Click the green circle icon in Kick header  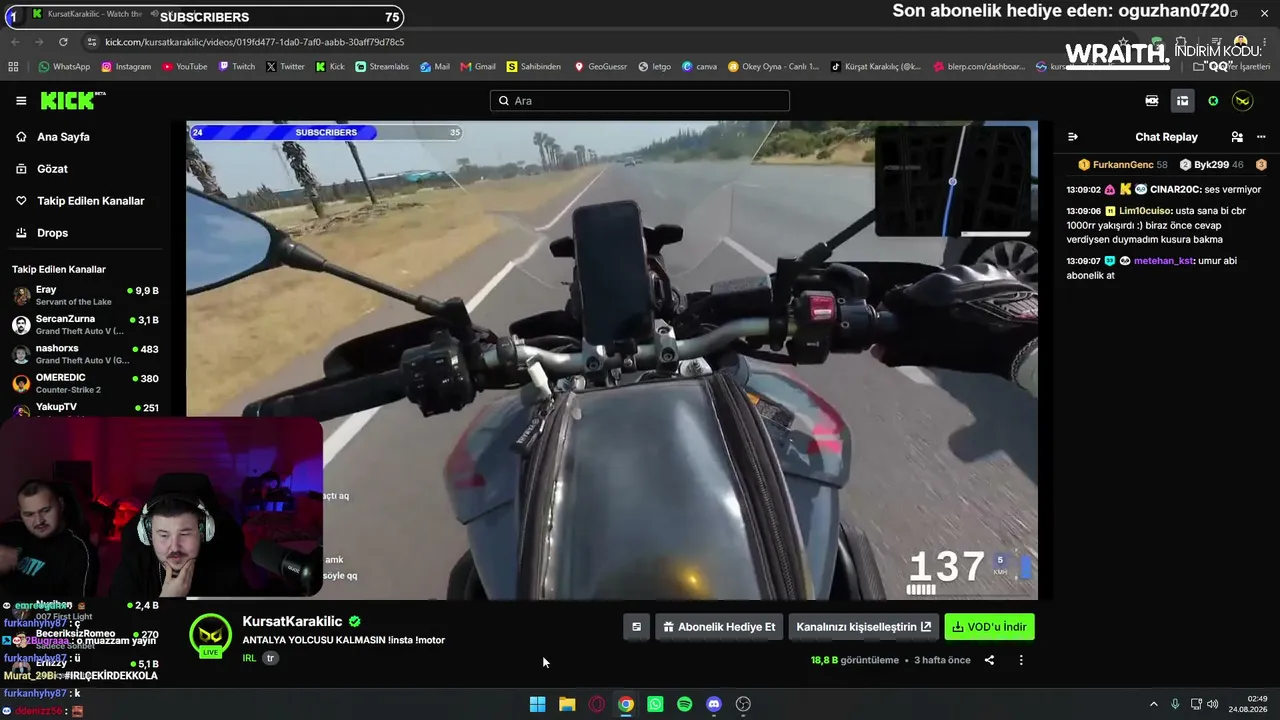pyautogui.click(x=1213, y=101)
